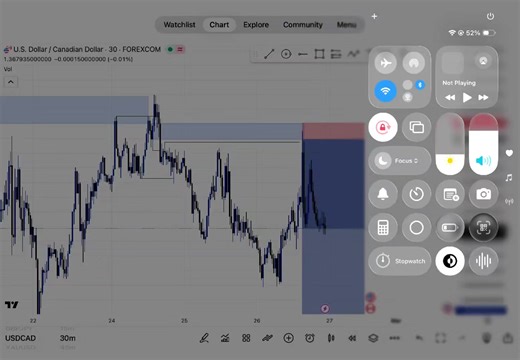Image resolution: width=520 pixels, height=360 pixels.
Task: Start screen recording
Action: pos(416,228)
